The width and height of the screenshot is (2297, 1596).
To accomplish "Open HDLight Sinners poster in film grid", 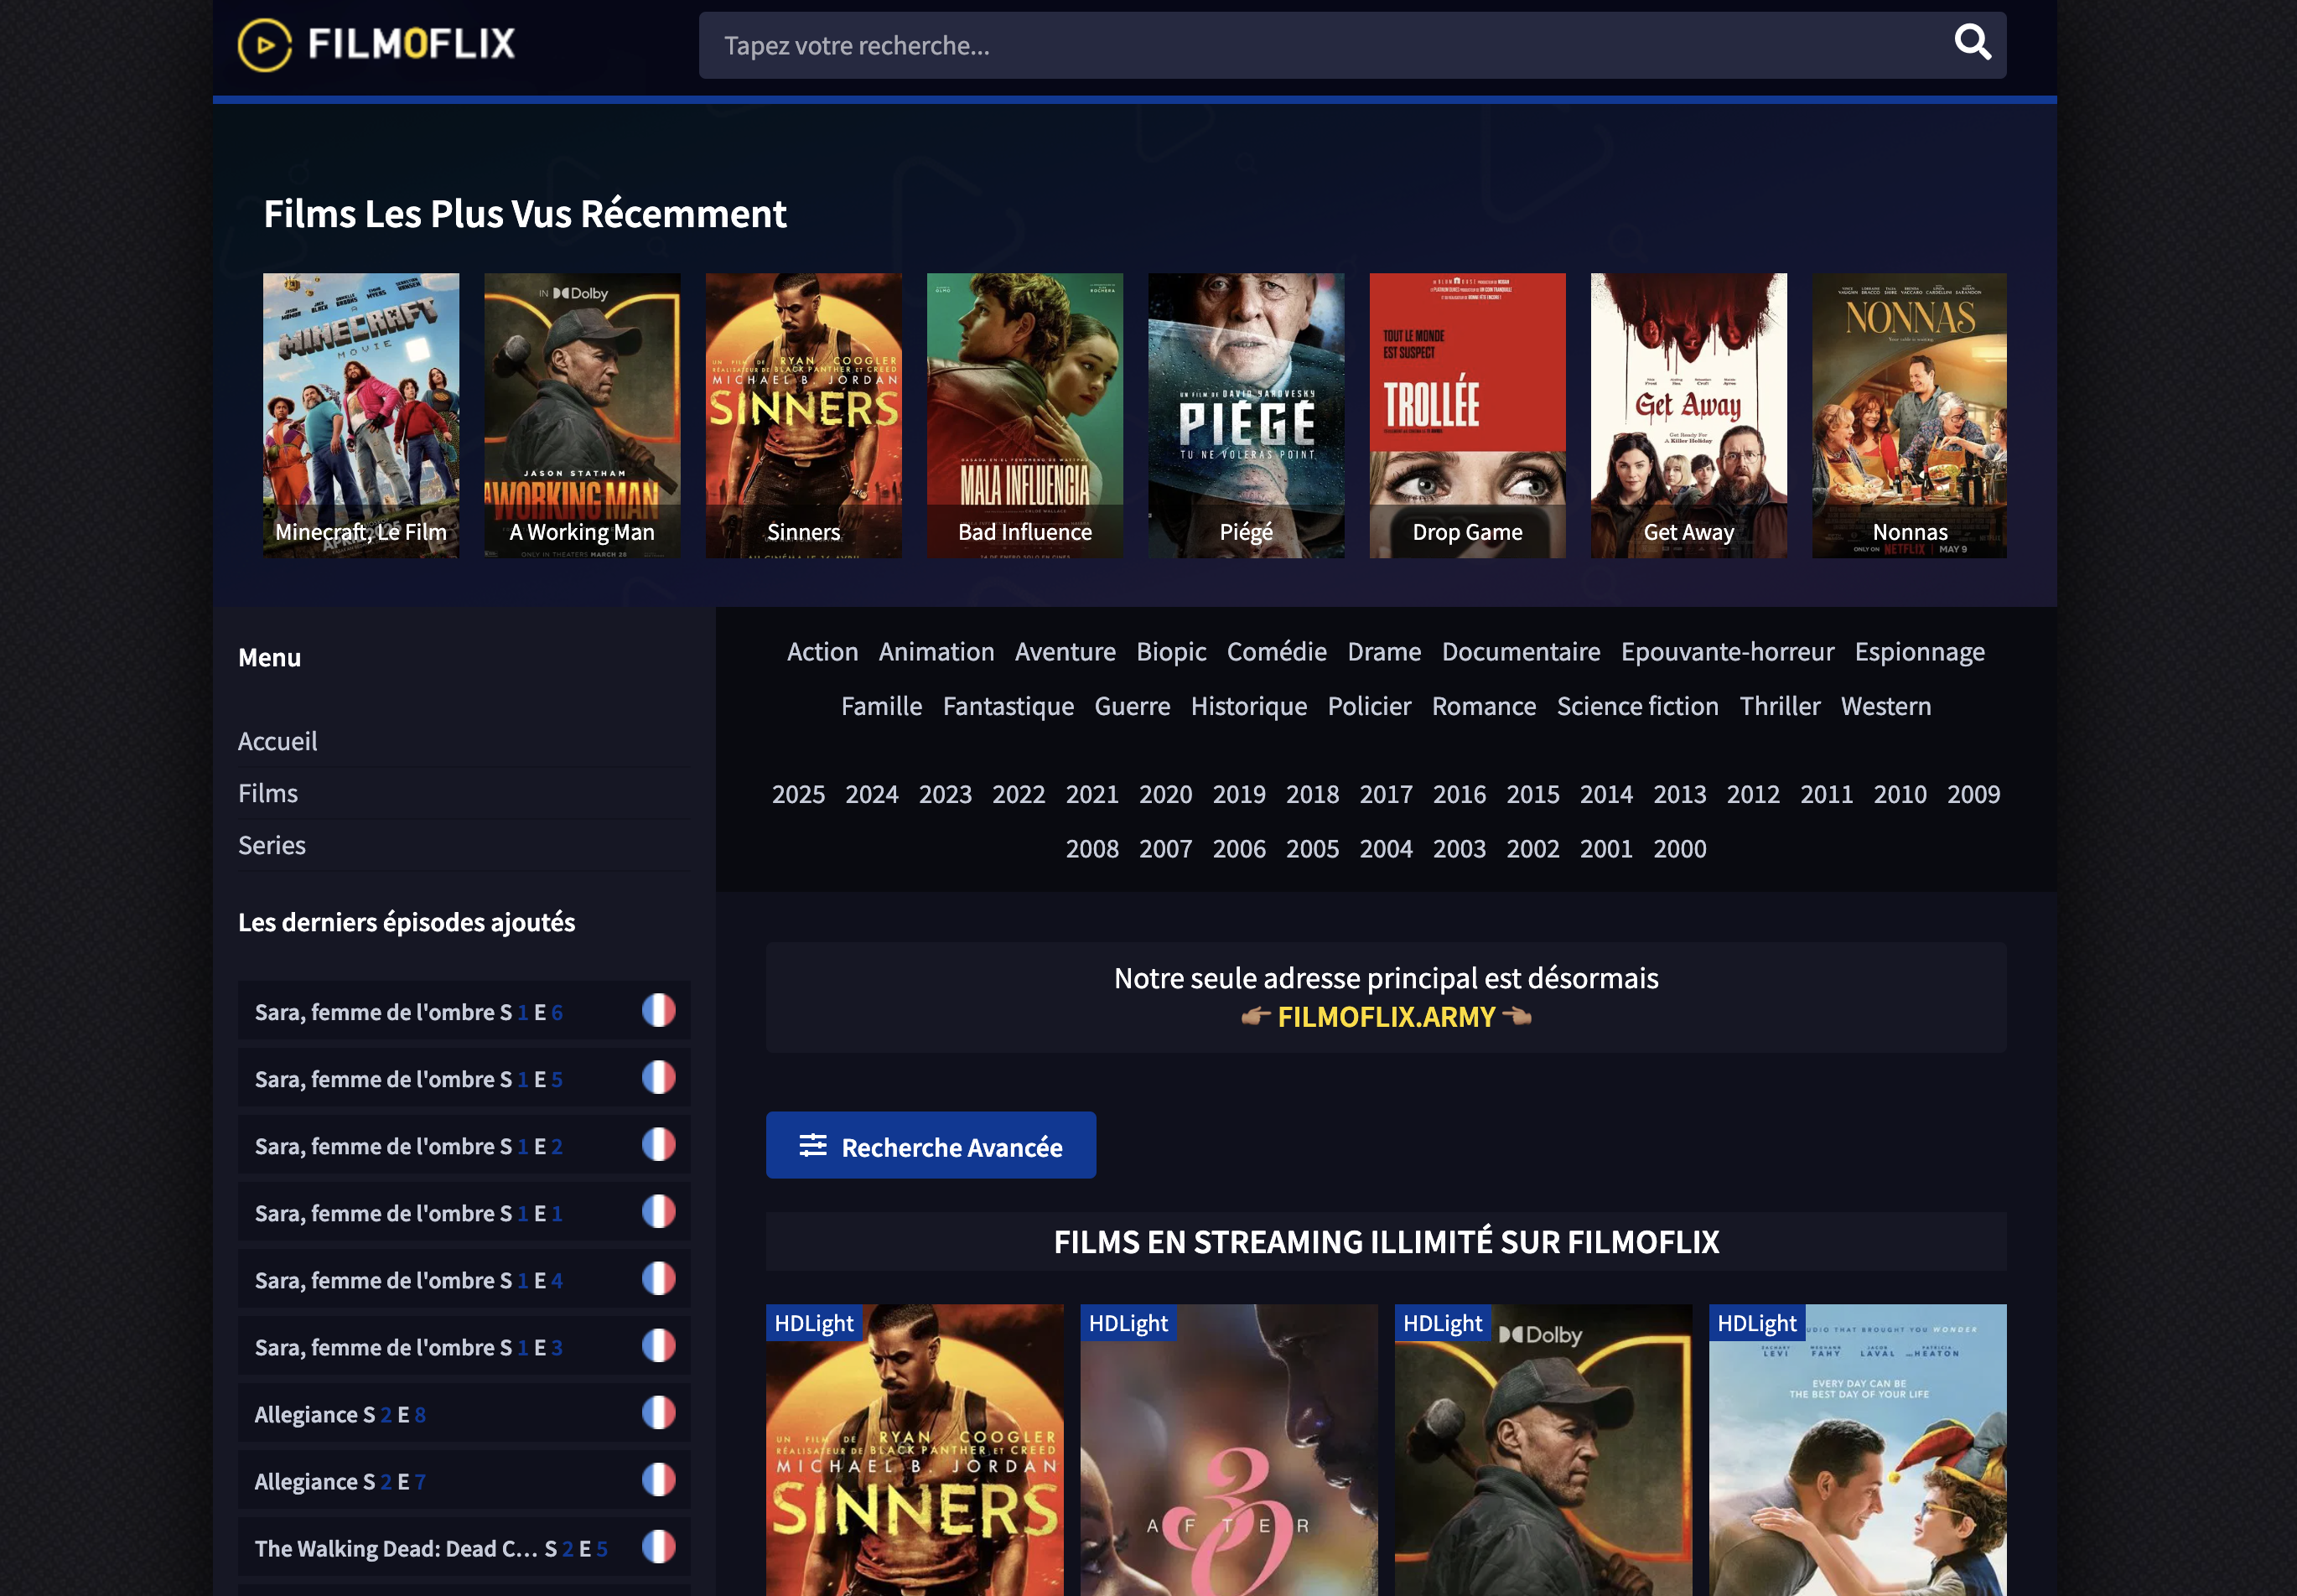I will point(915,1450).
